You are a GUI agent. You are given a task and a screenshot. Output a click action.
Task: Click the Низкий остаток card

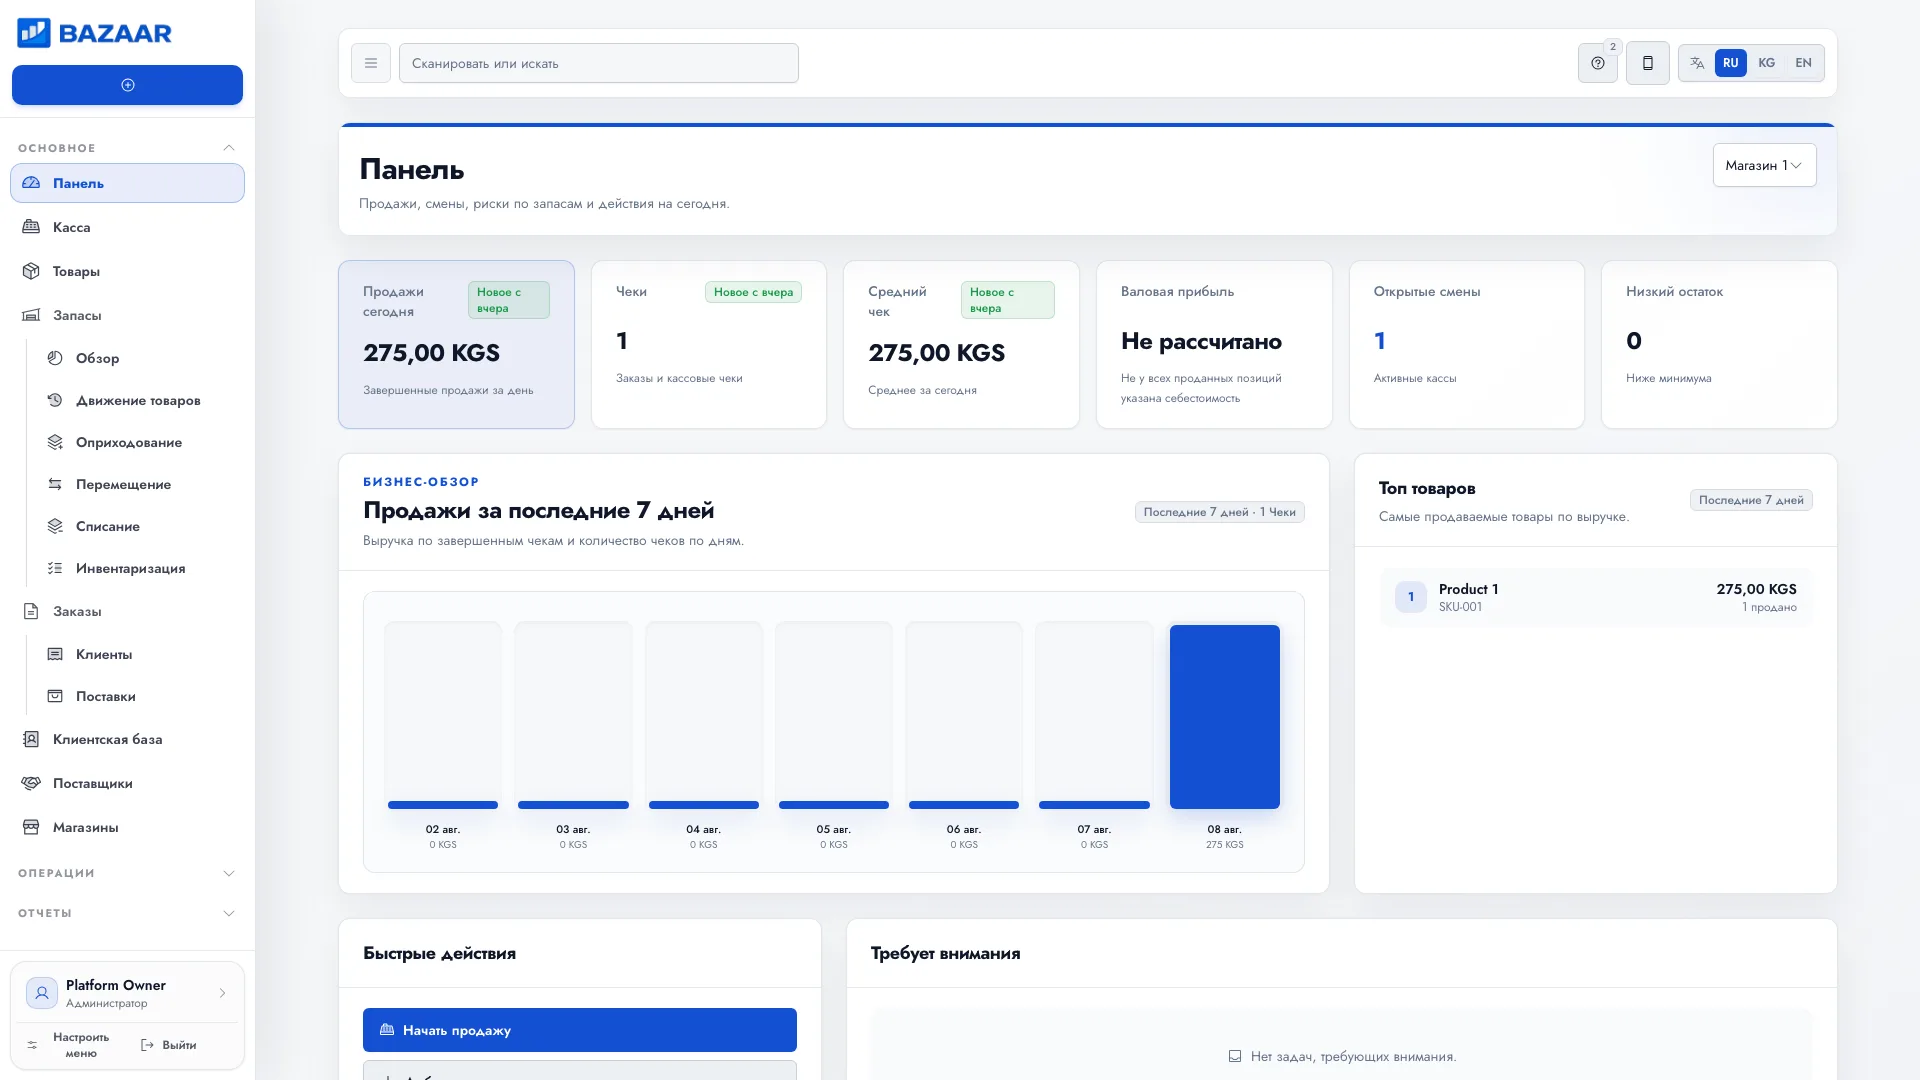click(1719, 345)
